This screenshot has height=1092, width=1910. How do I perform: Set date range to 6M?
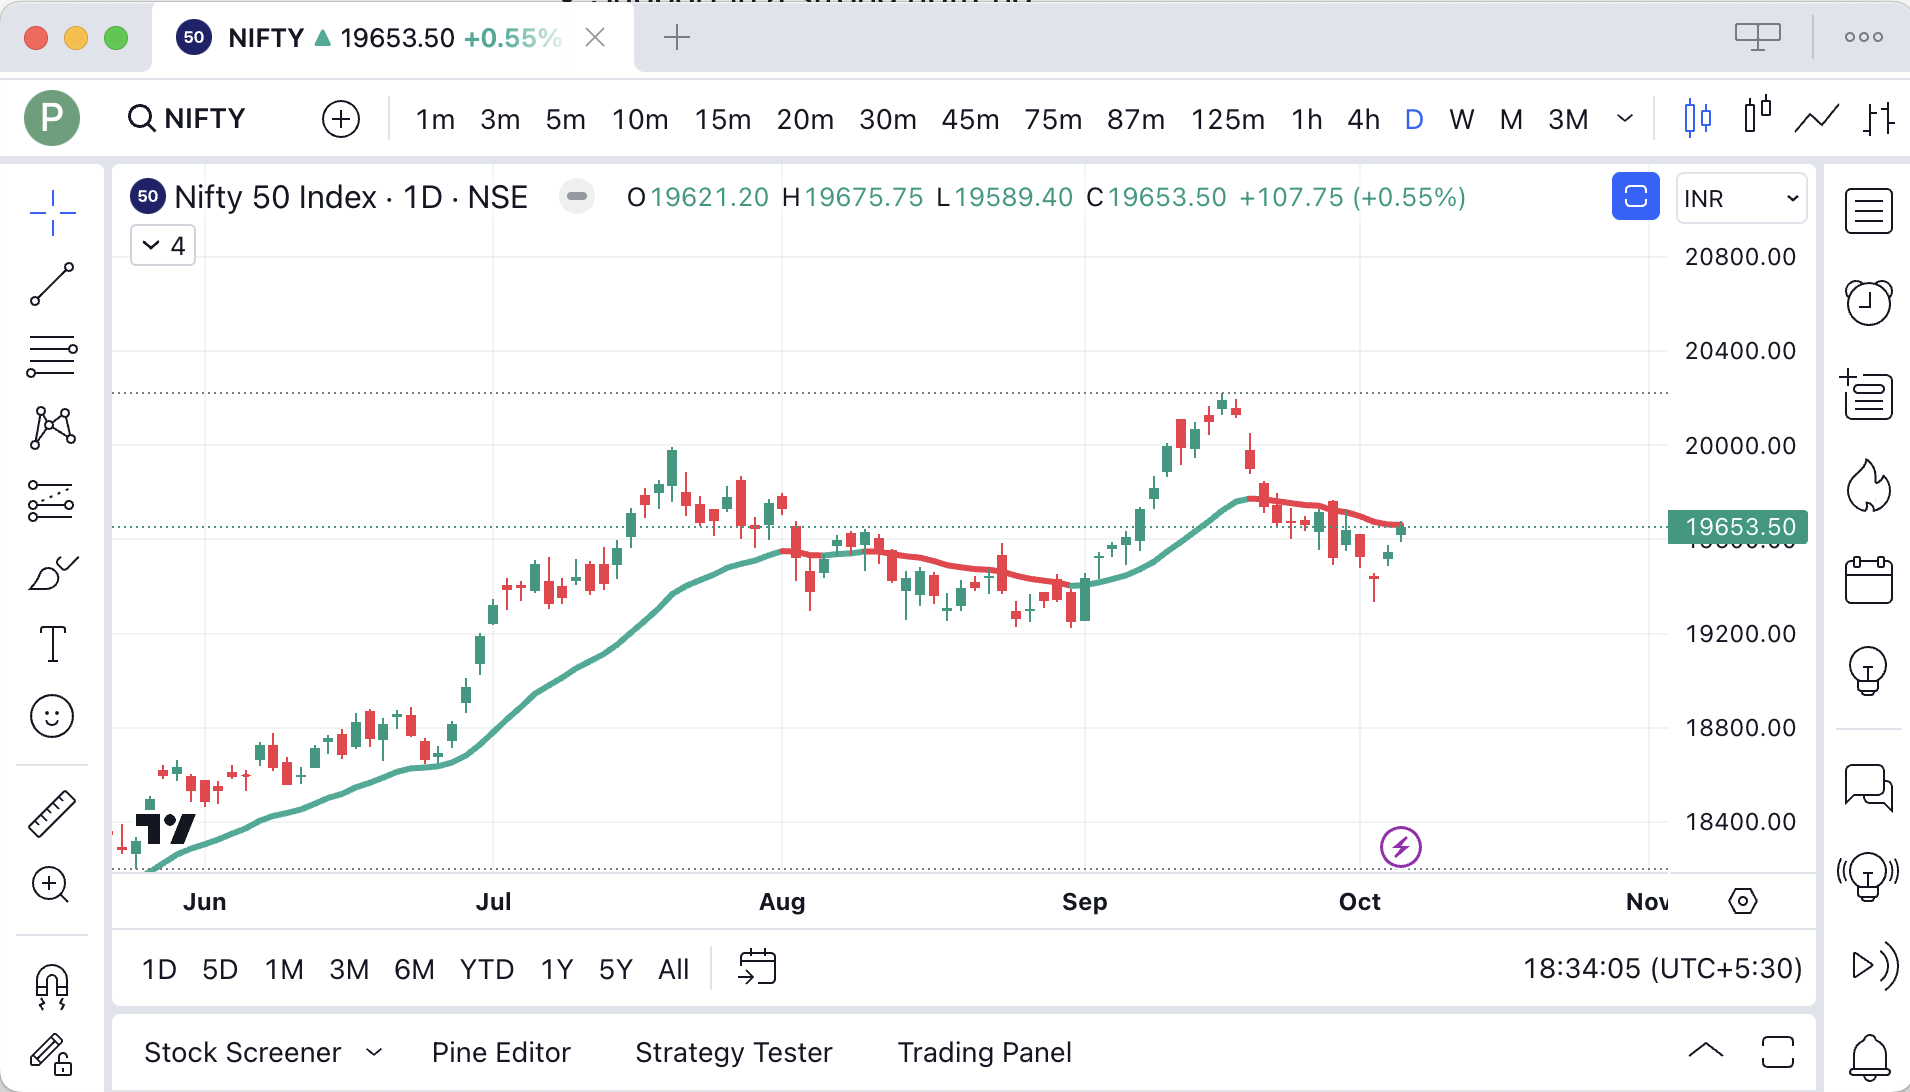[414, 969]
